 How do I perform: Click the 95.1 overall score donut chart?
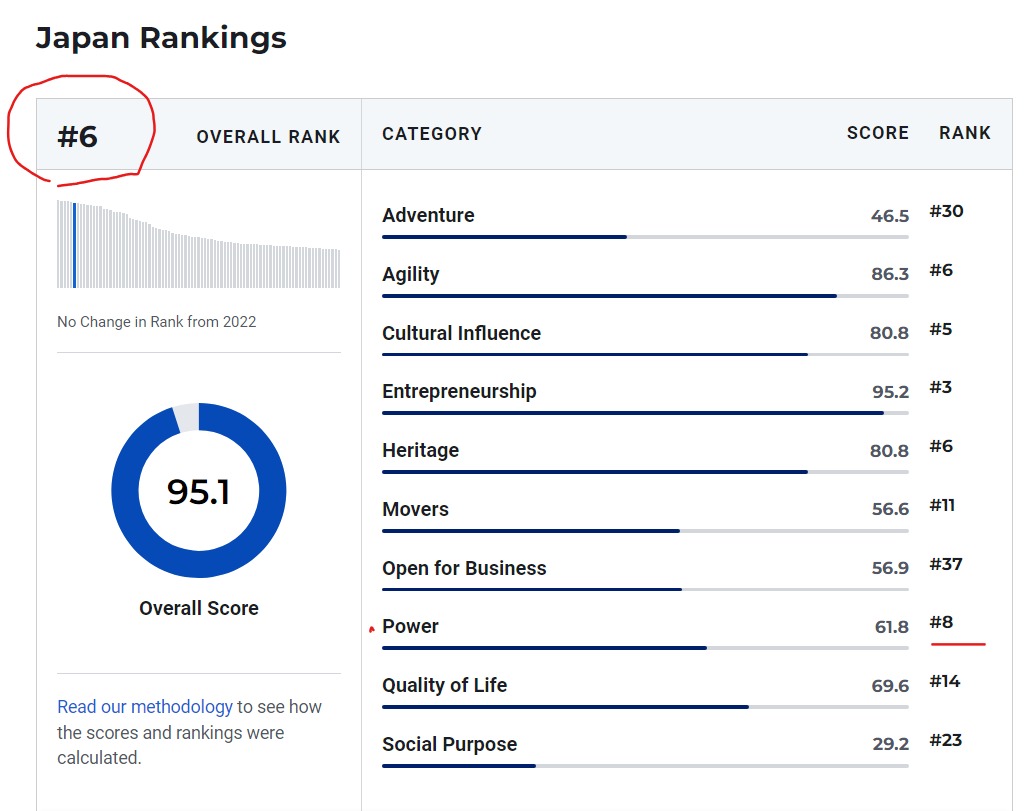click(199, 491)
